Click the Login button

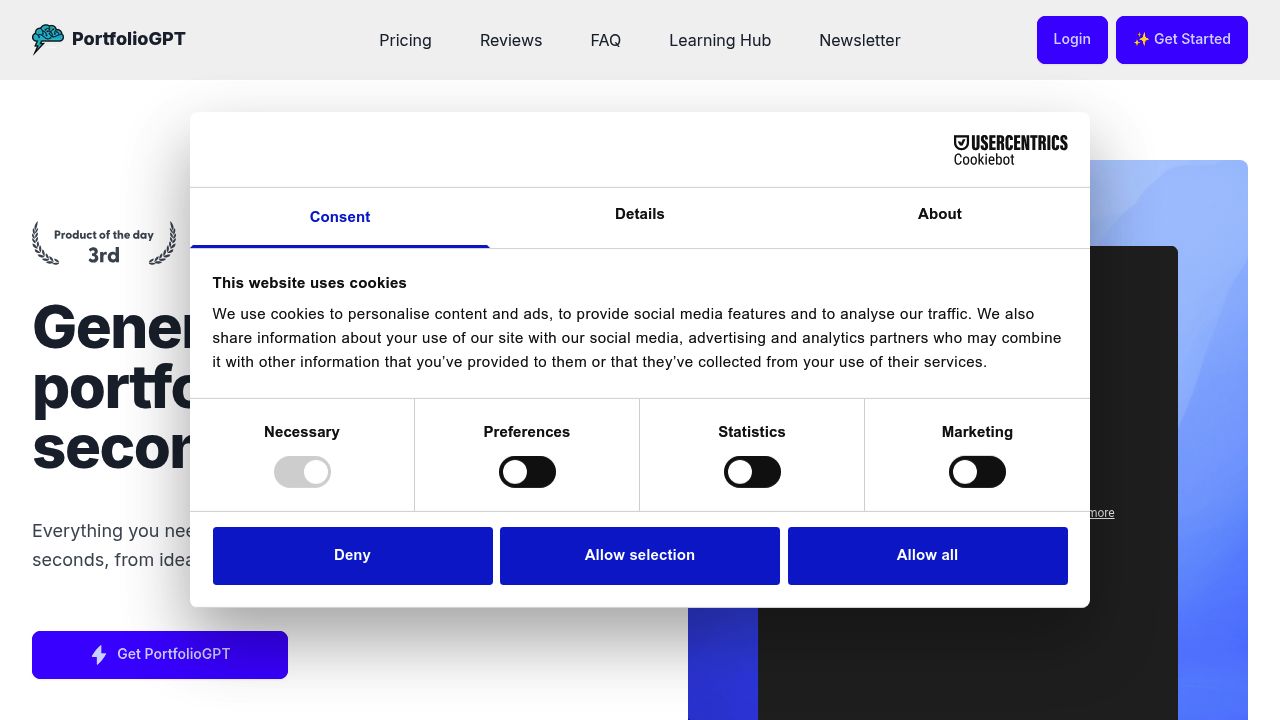tap(1072, 40)
